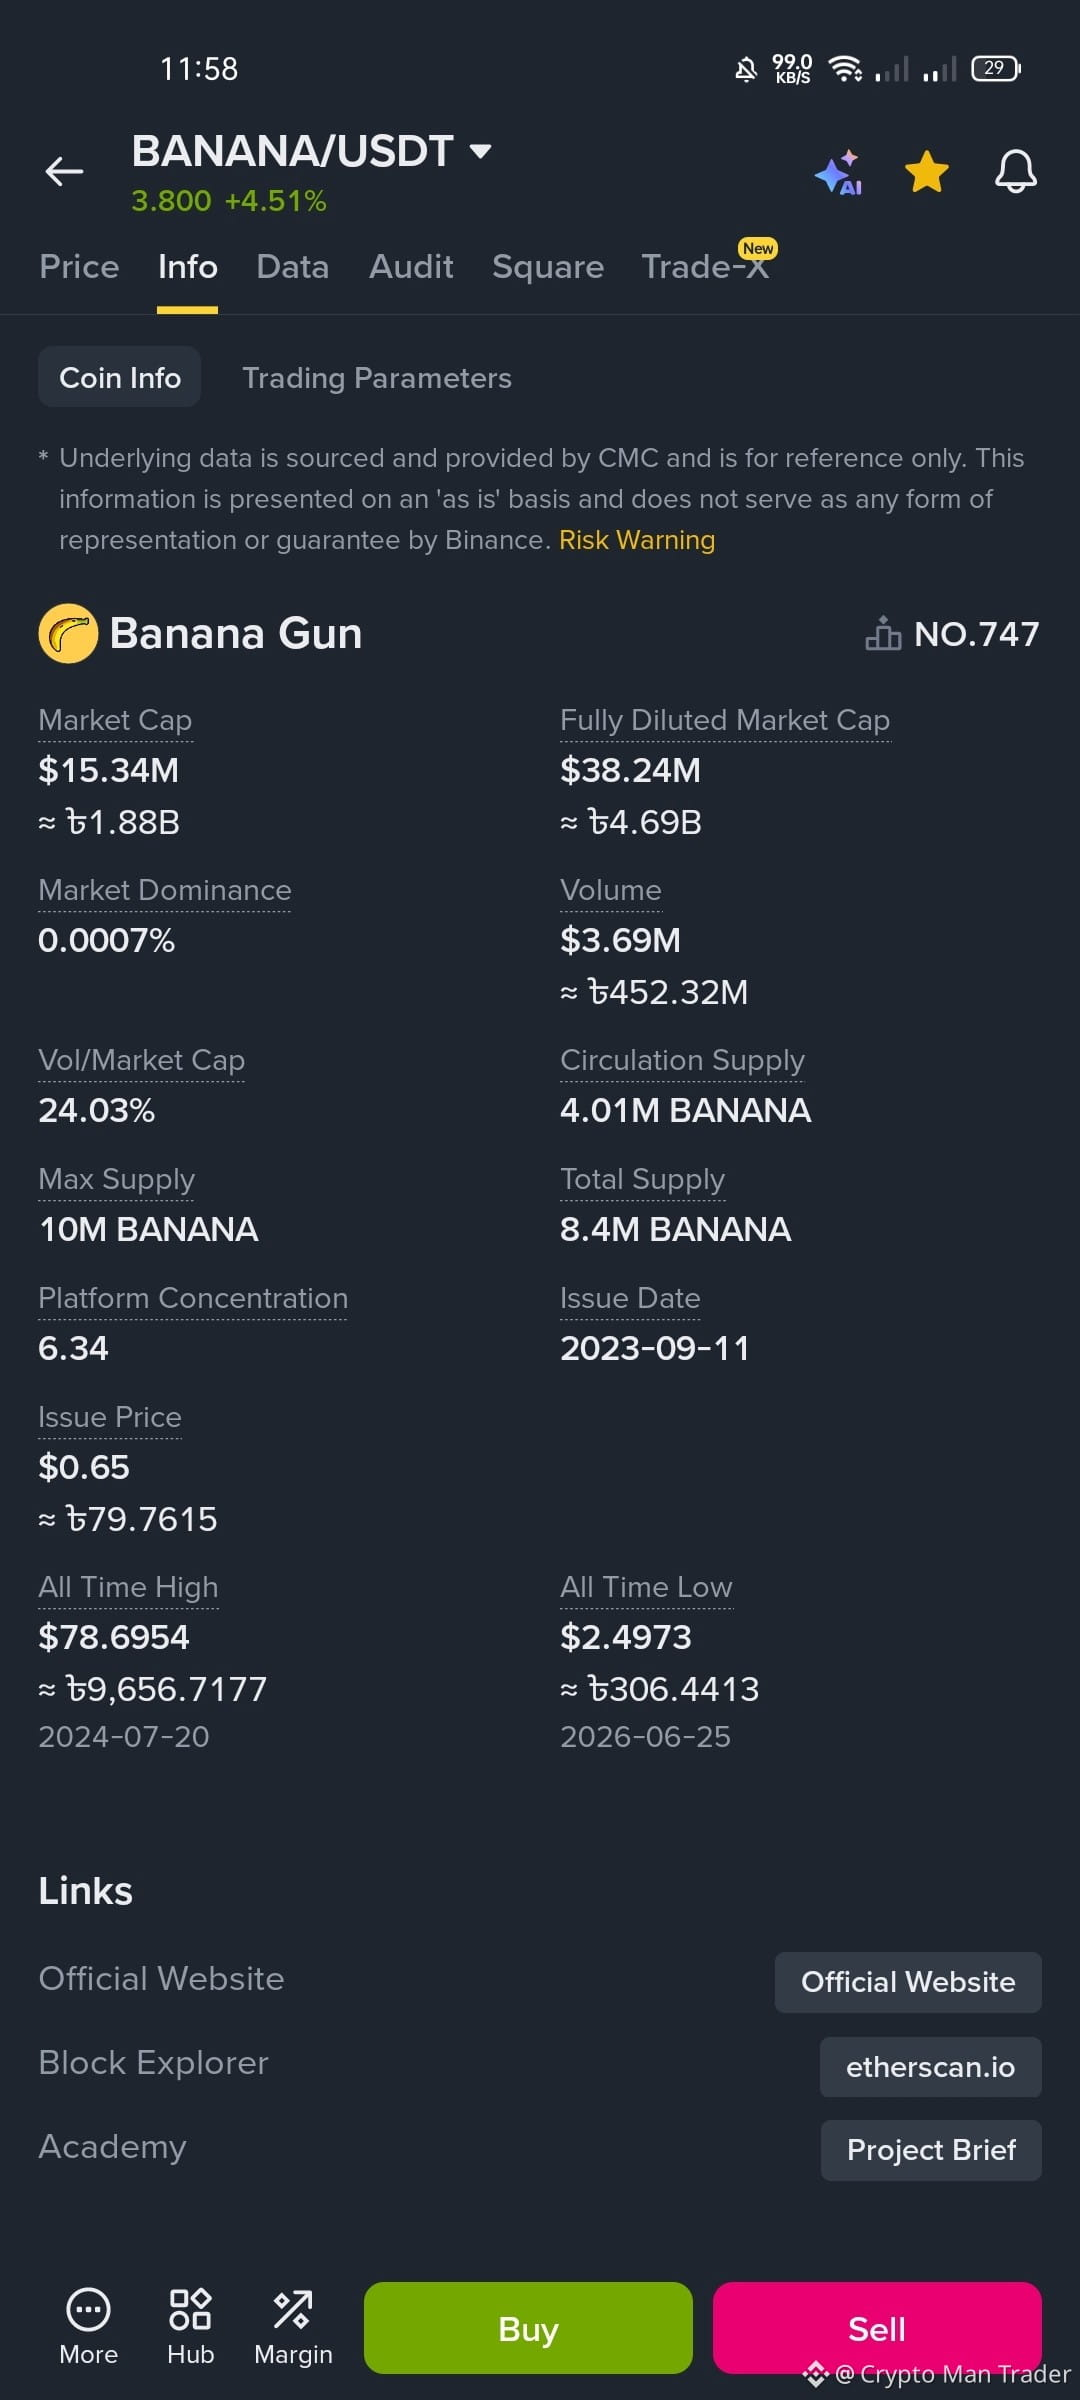
Task: Toggle the yellow favorite star
Action: pos(927,171)
